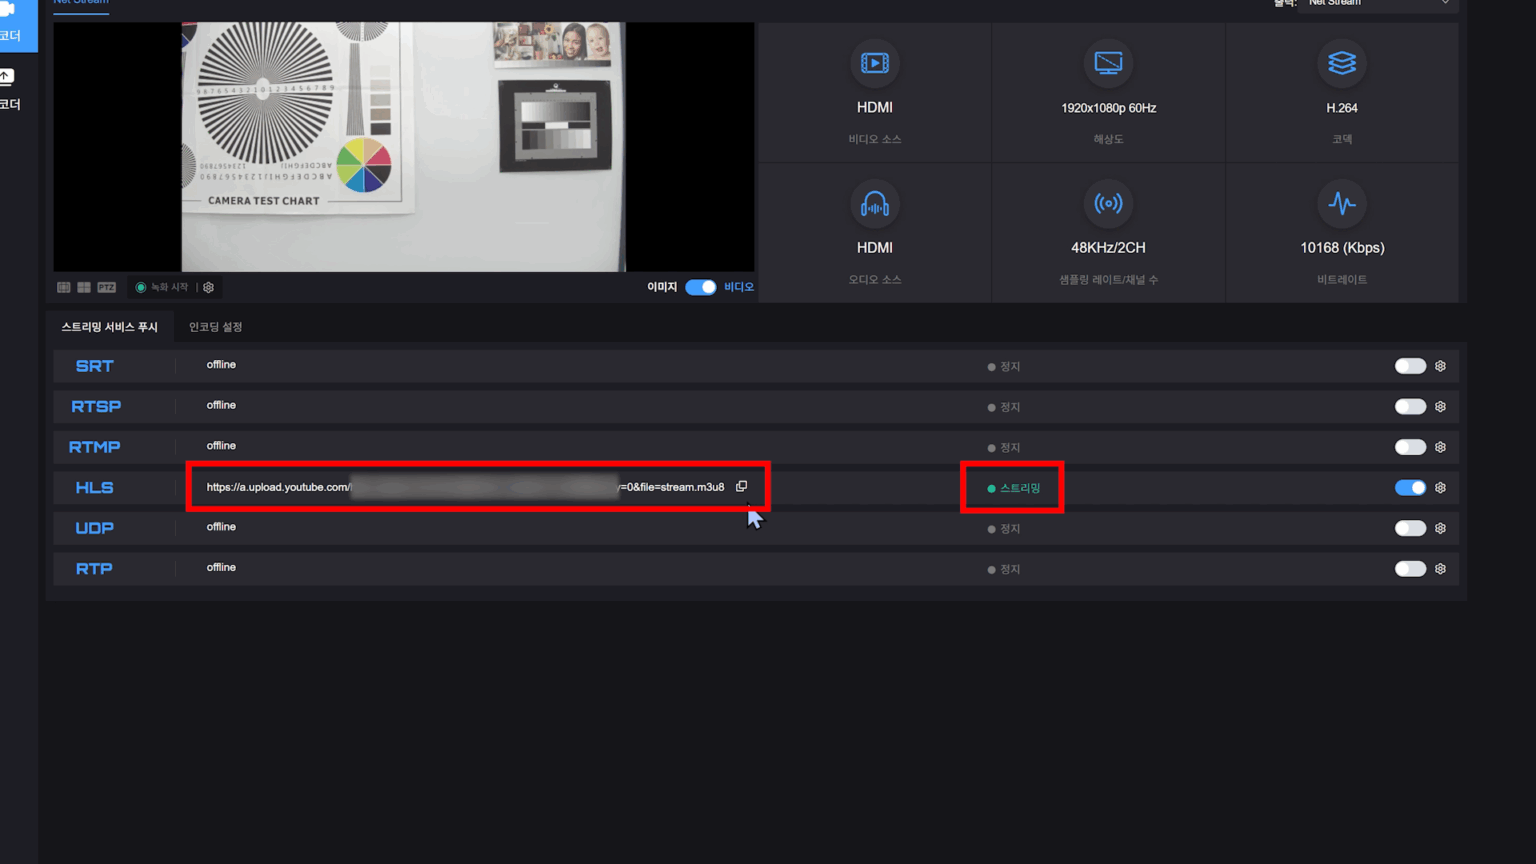The width and height of the screenshot is (1536, 864).
Task: Select the 1920x1080p 60Hz 해상도 icon
Action: tap(1108, 63)
